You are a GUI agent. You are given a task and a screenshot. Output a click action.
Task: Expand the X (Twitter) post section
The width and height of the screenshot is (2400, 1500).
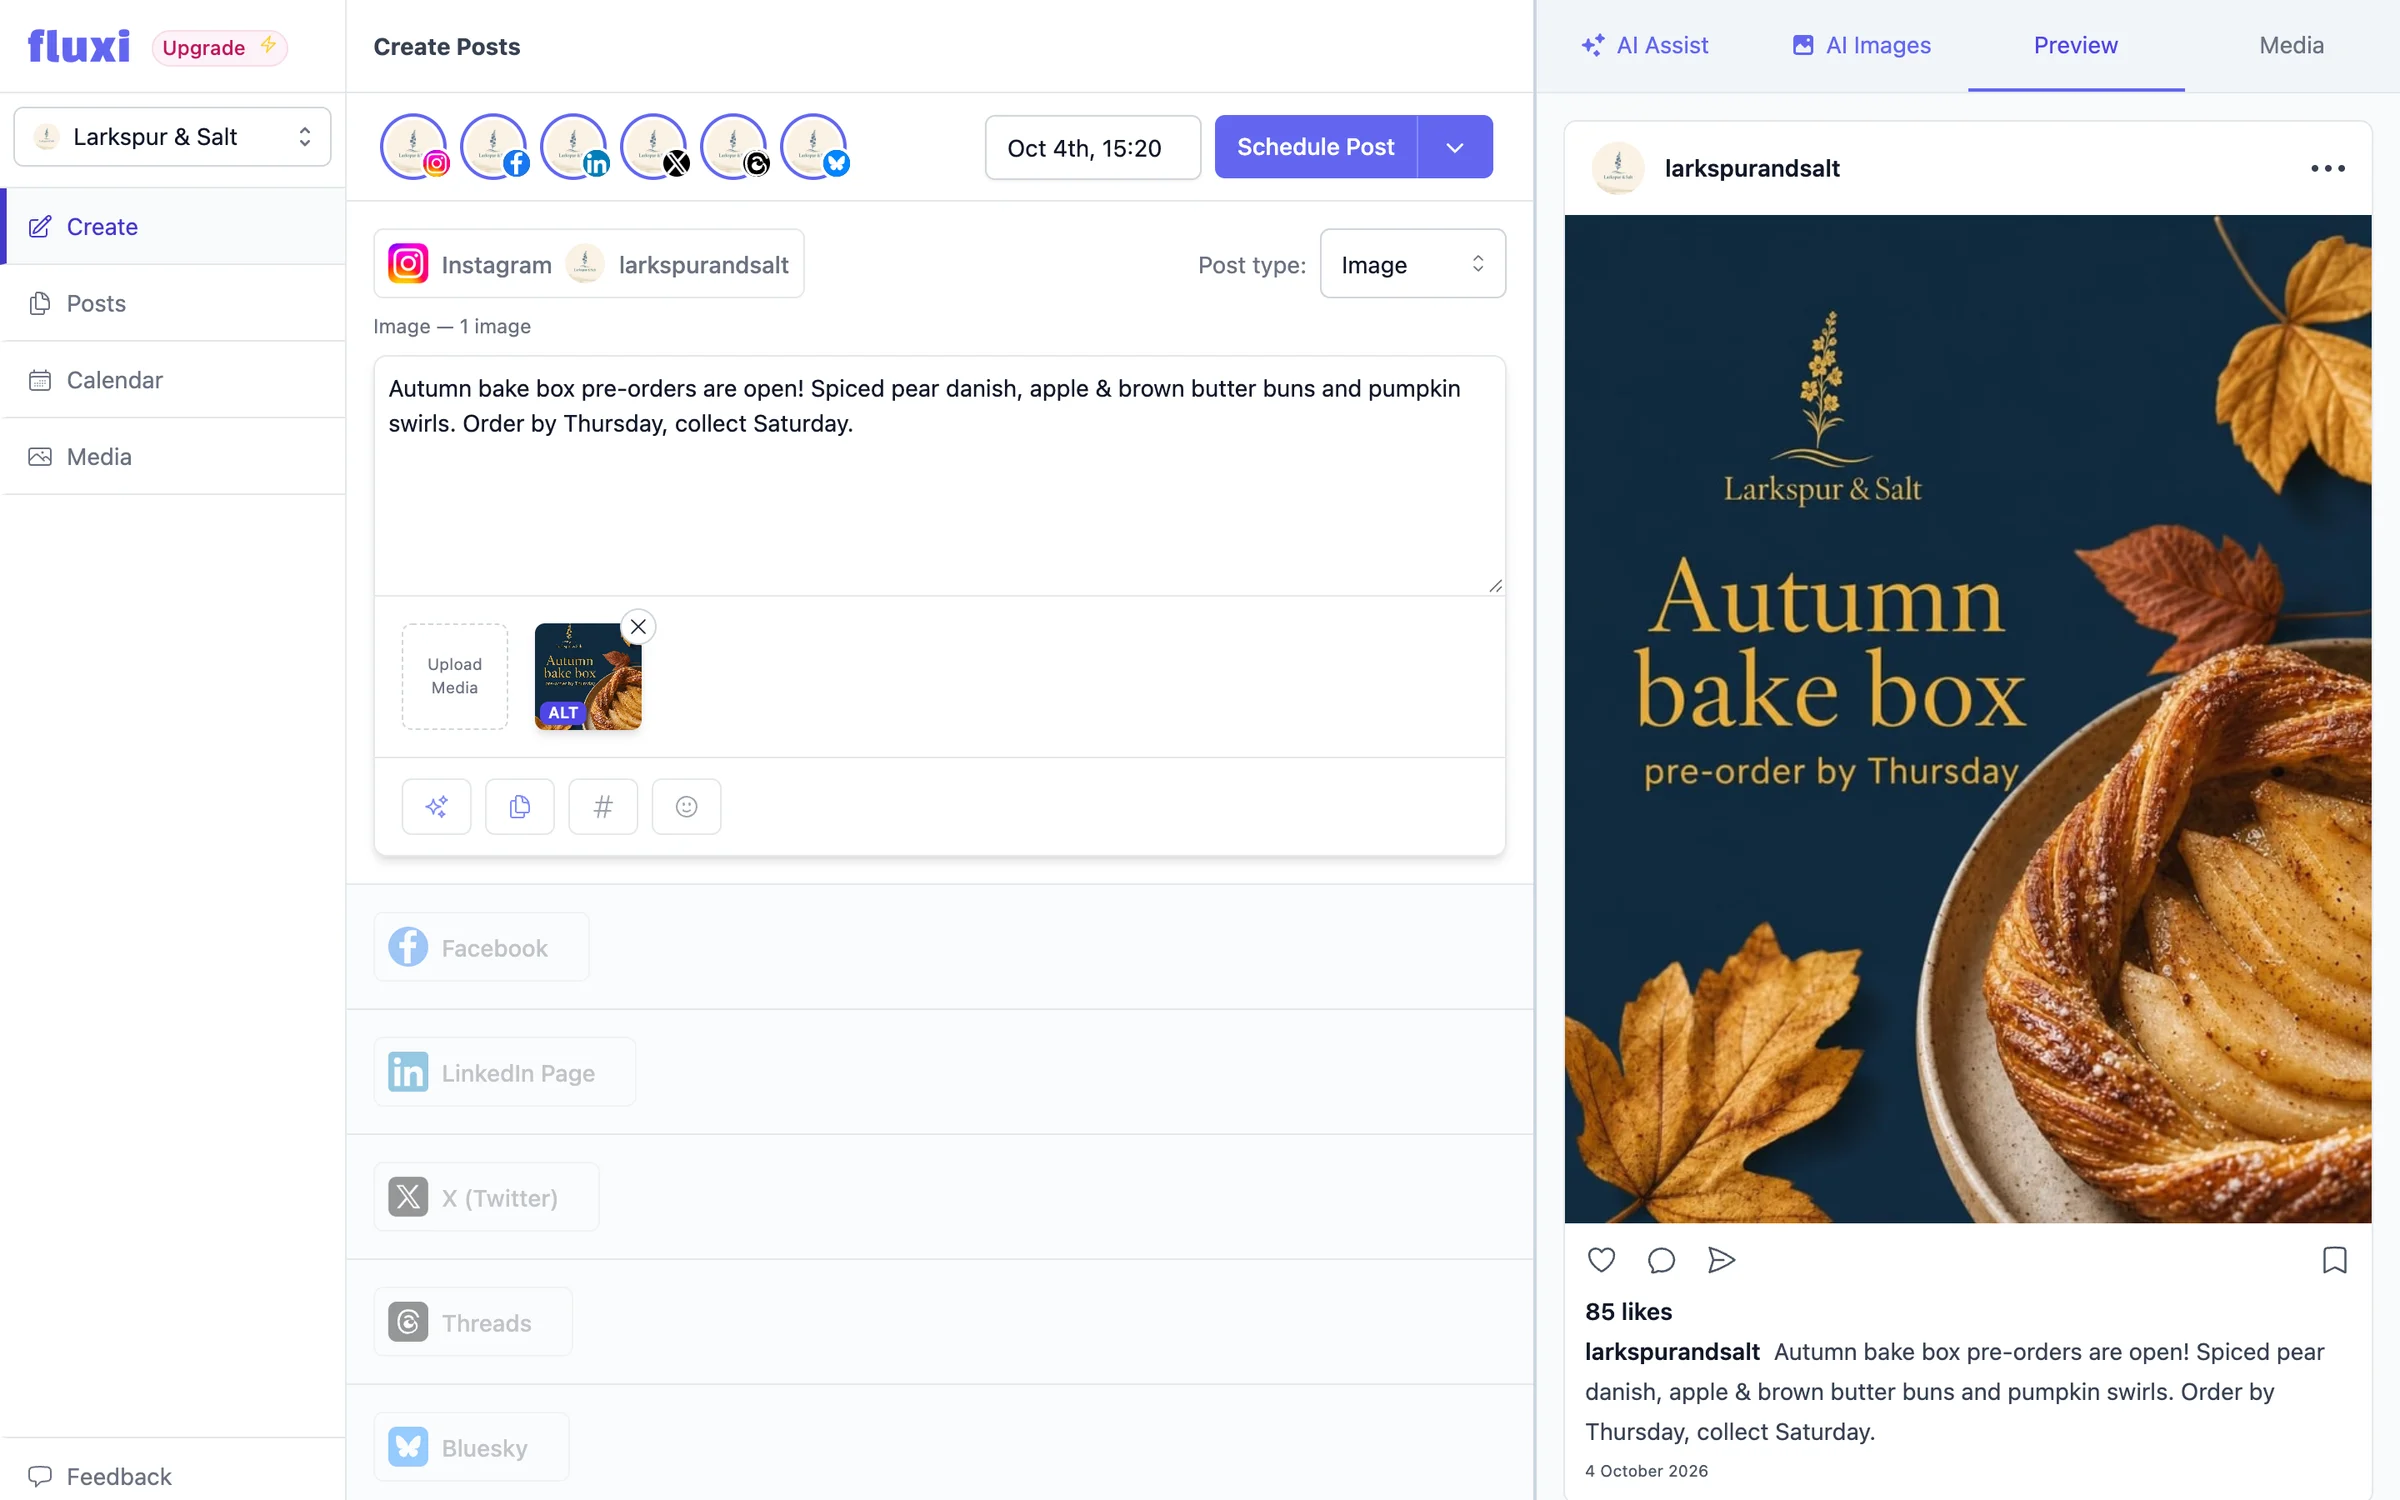point(486,1197)
